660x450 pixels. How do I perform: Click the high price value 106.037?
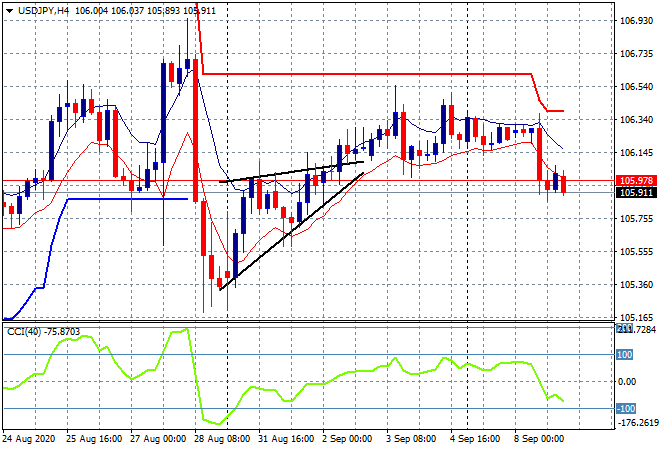pyautogui.click(x=128, y=11)
